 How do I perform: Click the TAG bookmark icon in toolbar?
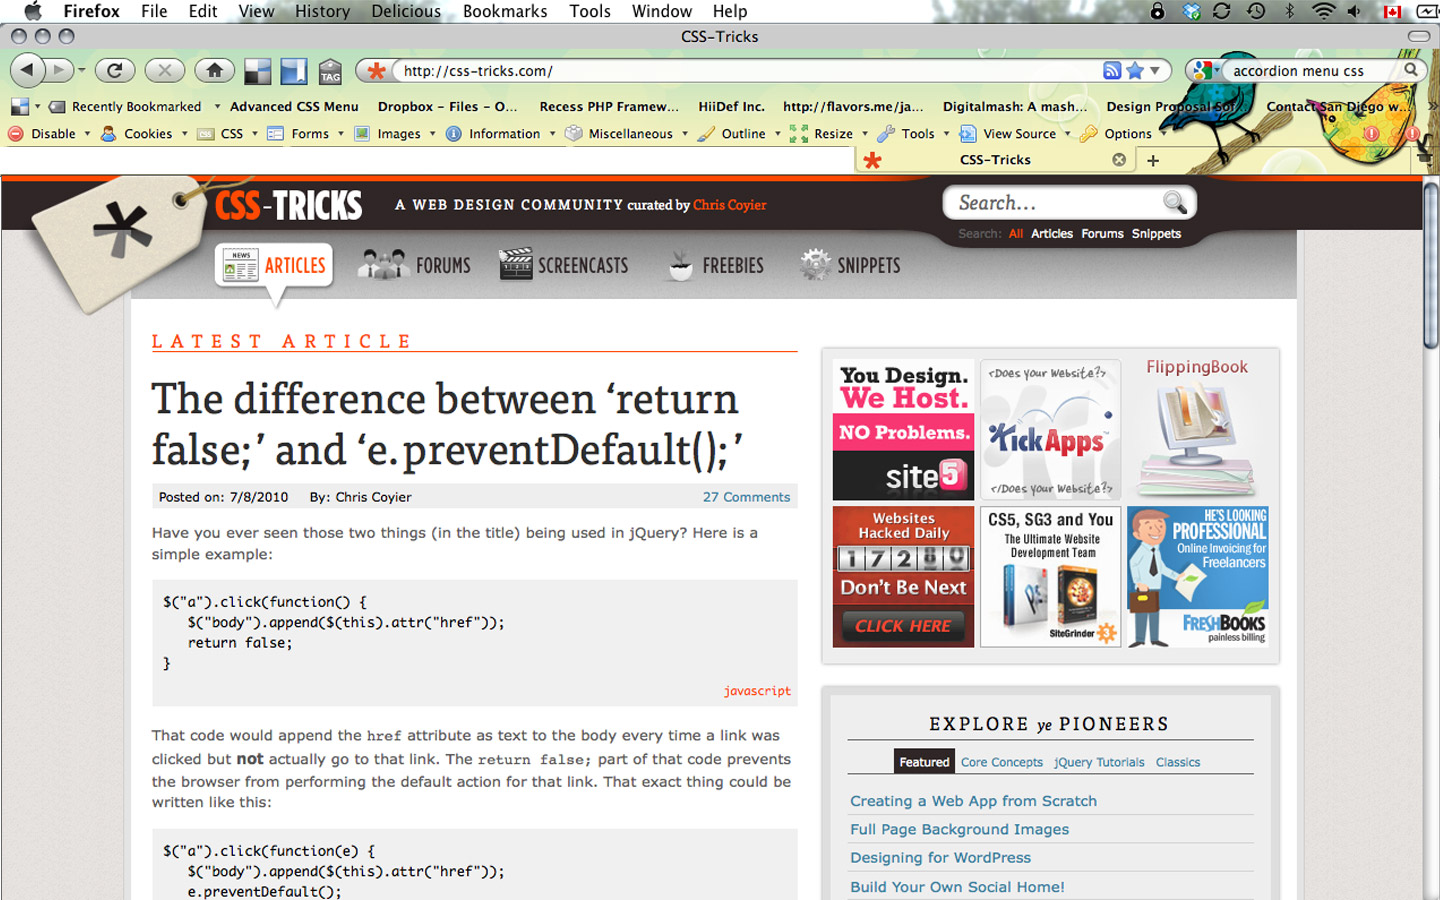[330, 72]
